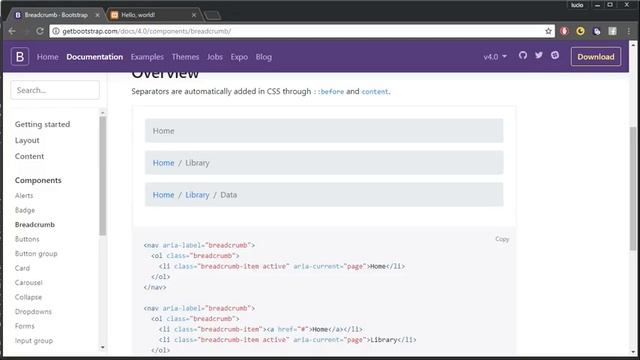
Task: Click the yellow circular extension icon
Action: 580,31
